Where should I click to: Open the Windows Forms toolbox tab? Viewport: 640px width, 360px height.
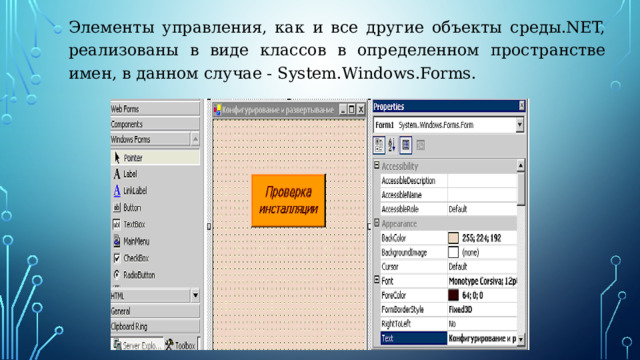(x=150, y=140)
